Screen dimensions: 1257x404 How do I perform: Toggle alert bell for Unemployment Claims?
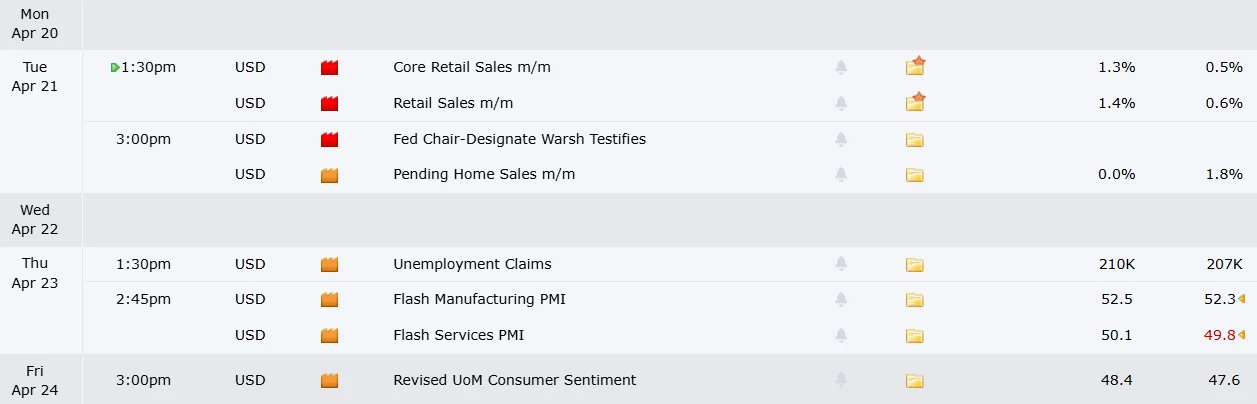[x=841, y=265]
